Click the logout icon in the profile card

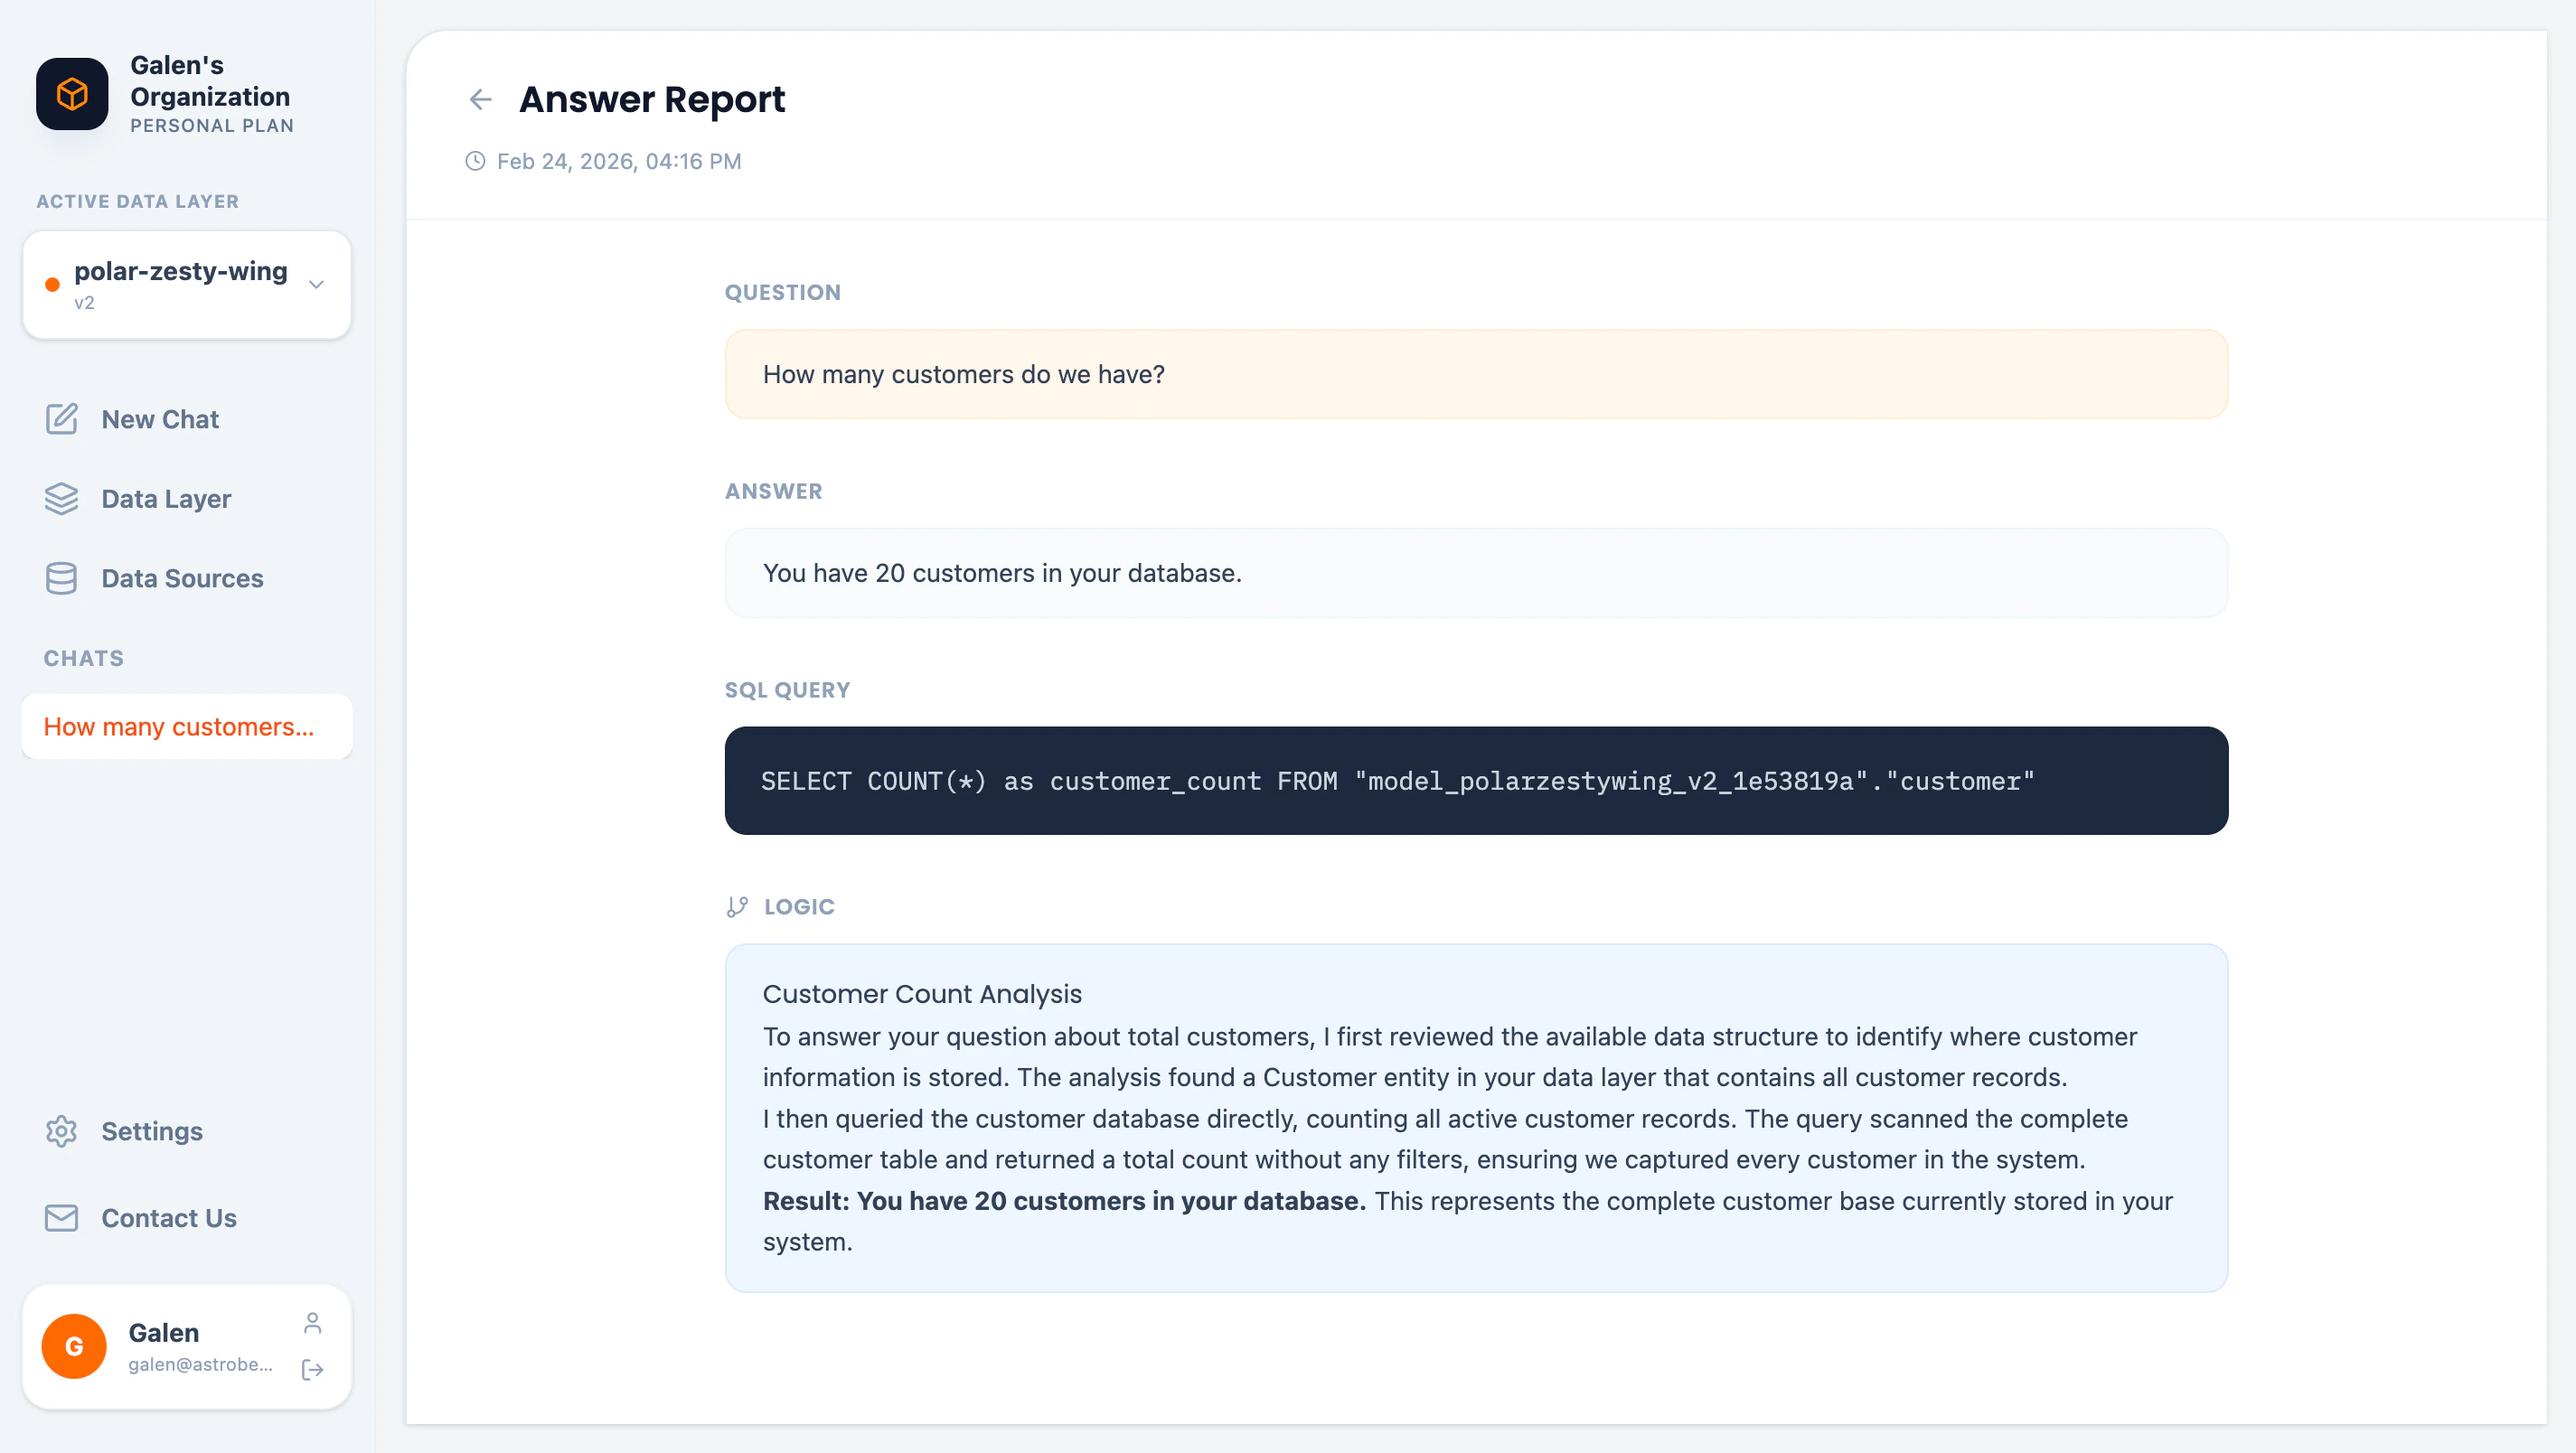click(x=313, y=1371)
